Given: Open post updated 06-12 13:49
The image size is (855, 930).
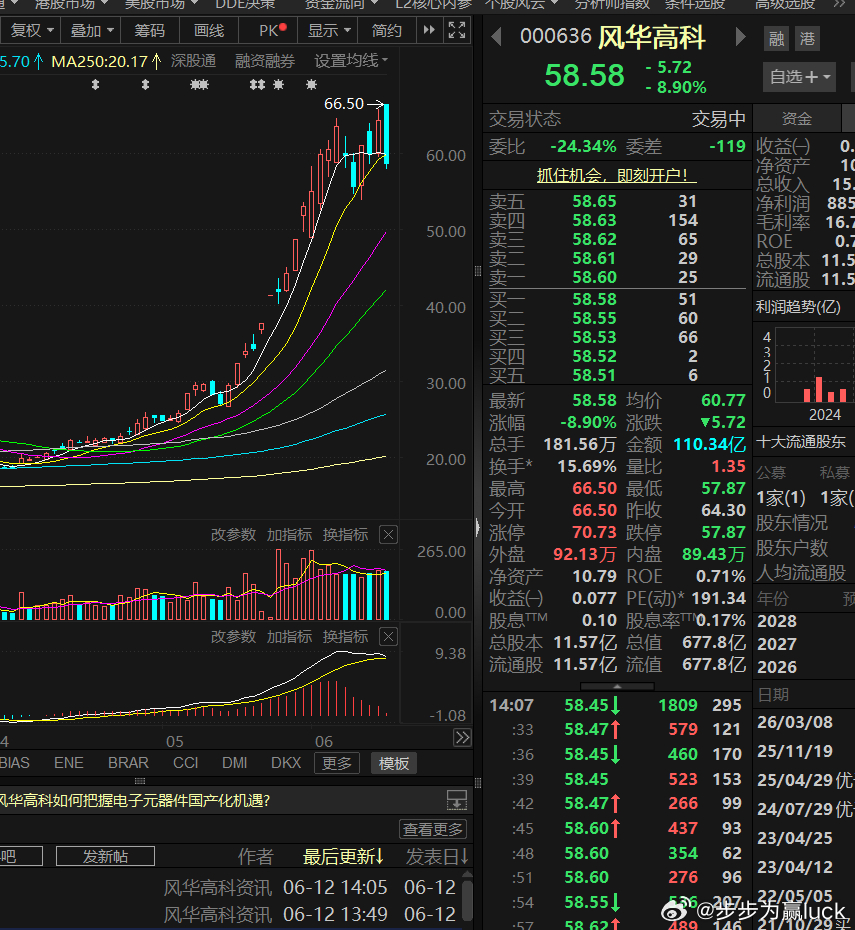Looking at the screenshot, I should pyautogui.click(x=311, y=915).
